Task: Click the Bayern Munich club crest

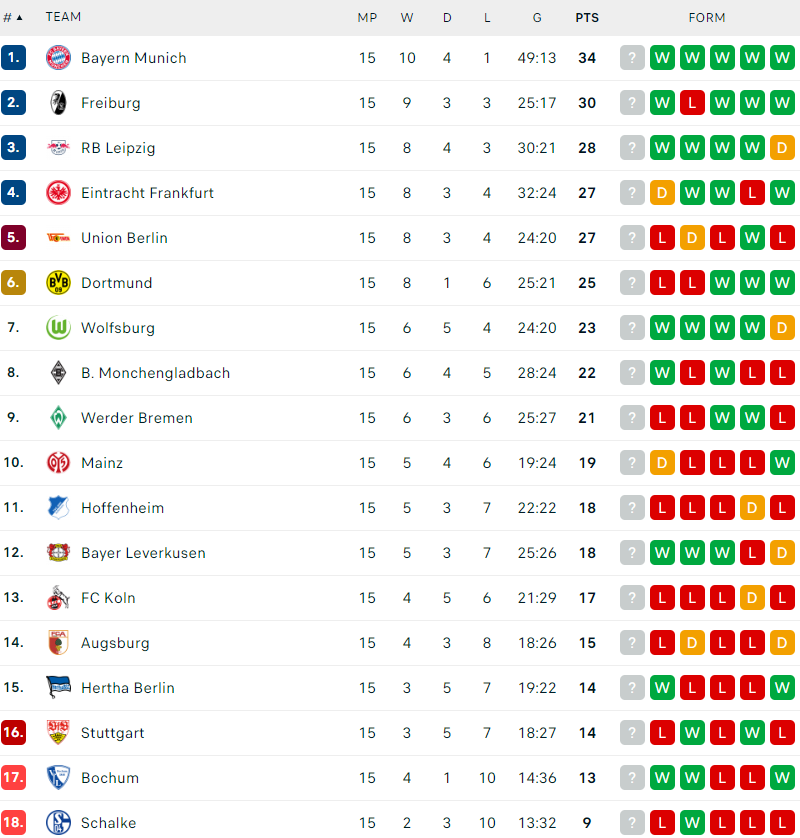Action: click(58, 58)
